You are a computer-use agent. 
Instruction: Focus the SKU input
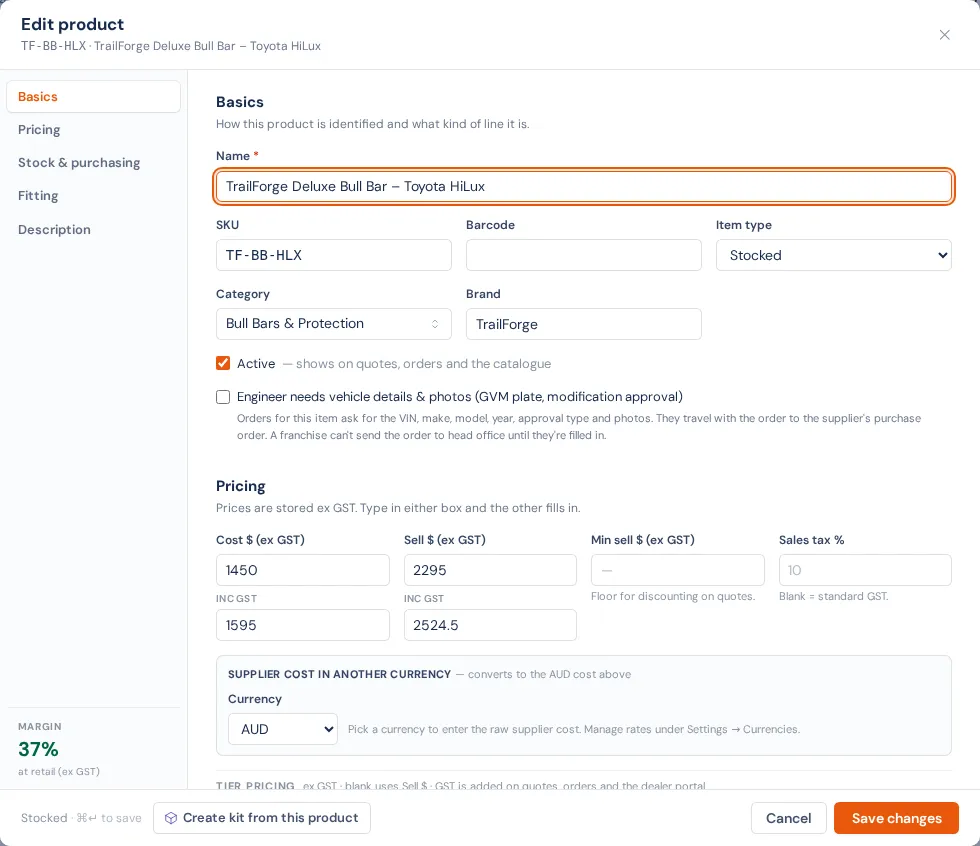click(334, 255)
